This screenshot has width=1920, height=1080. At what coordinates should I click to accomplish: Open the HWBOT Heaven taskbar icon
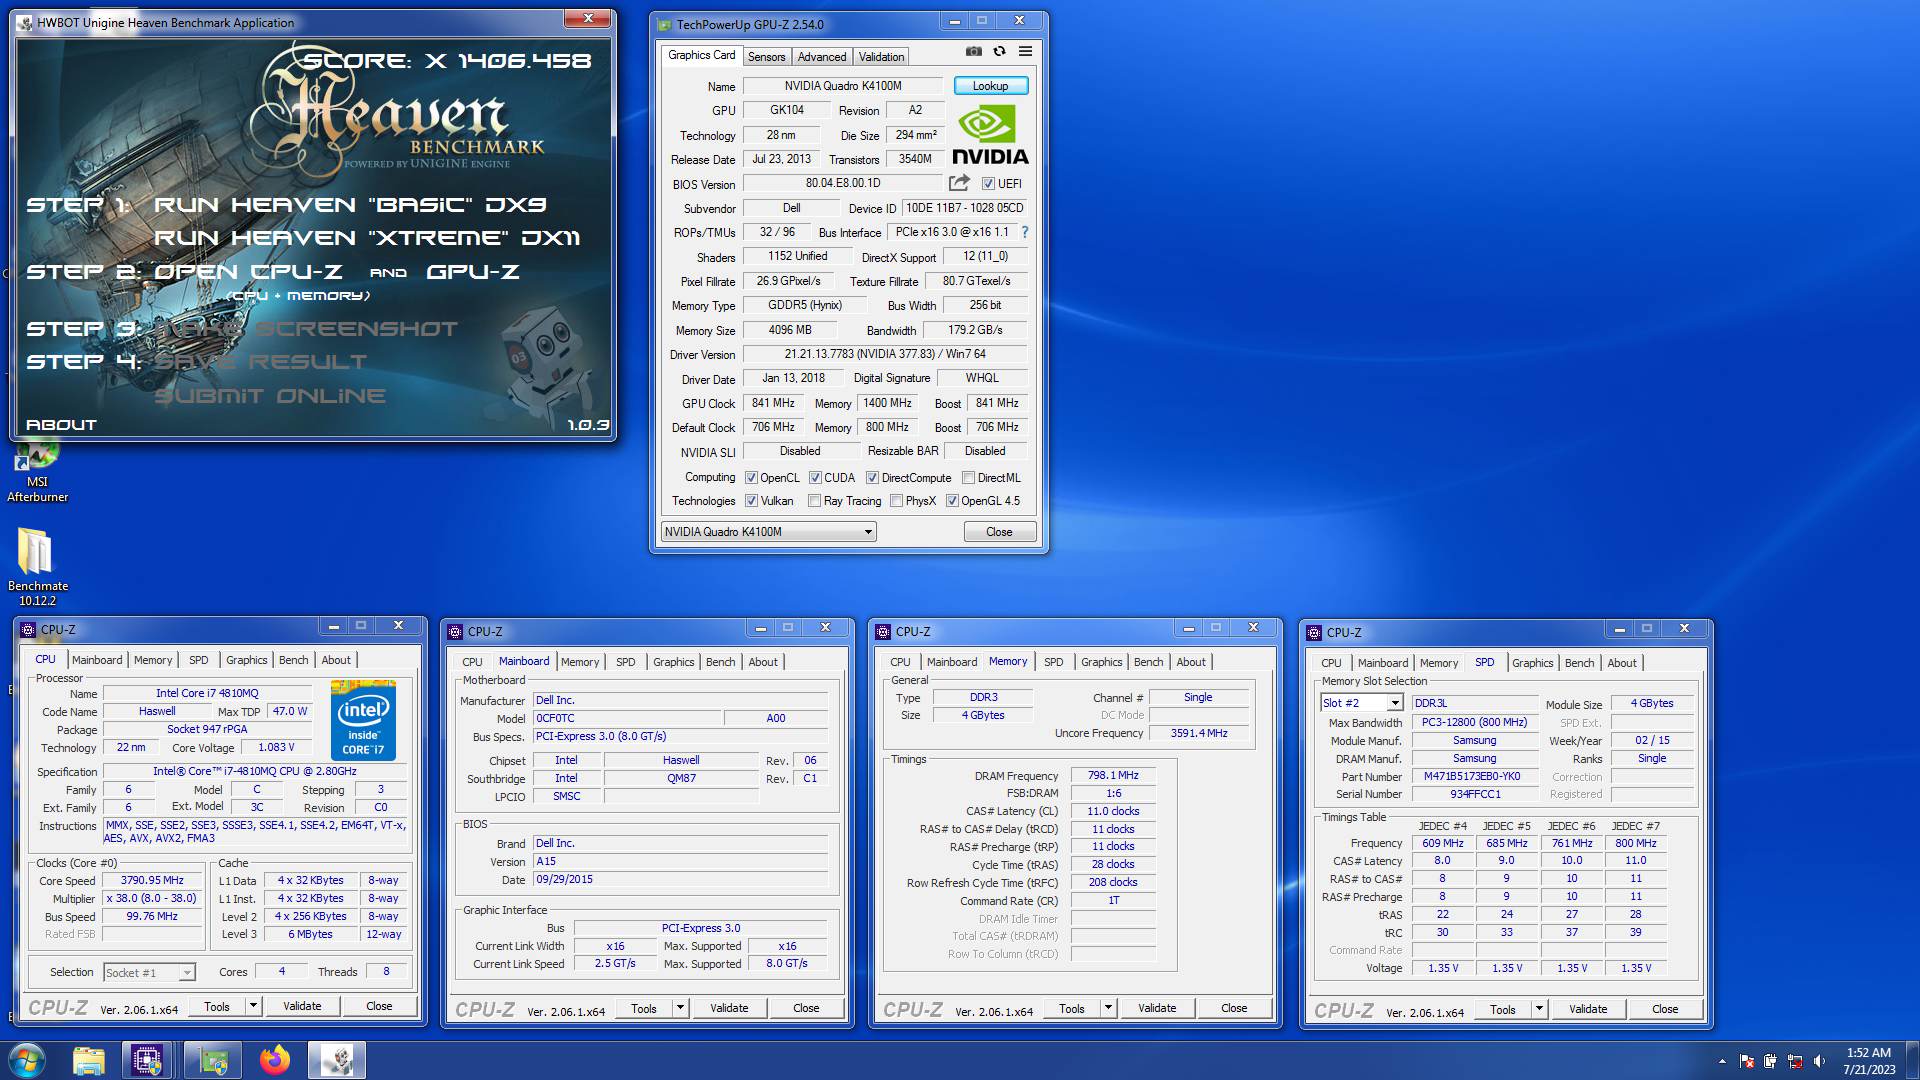point(337,1060)
